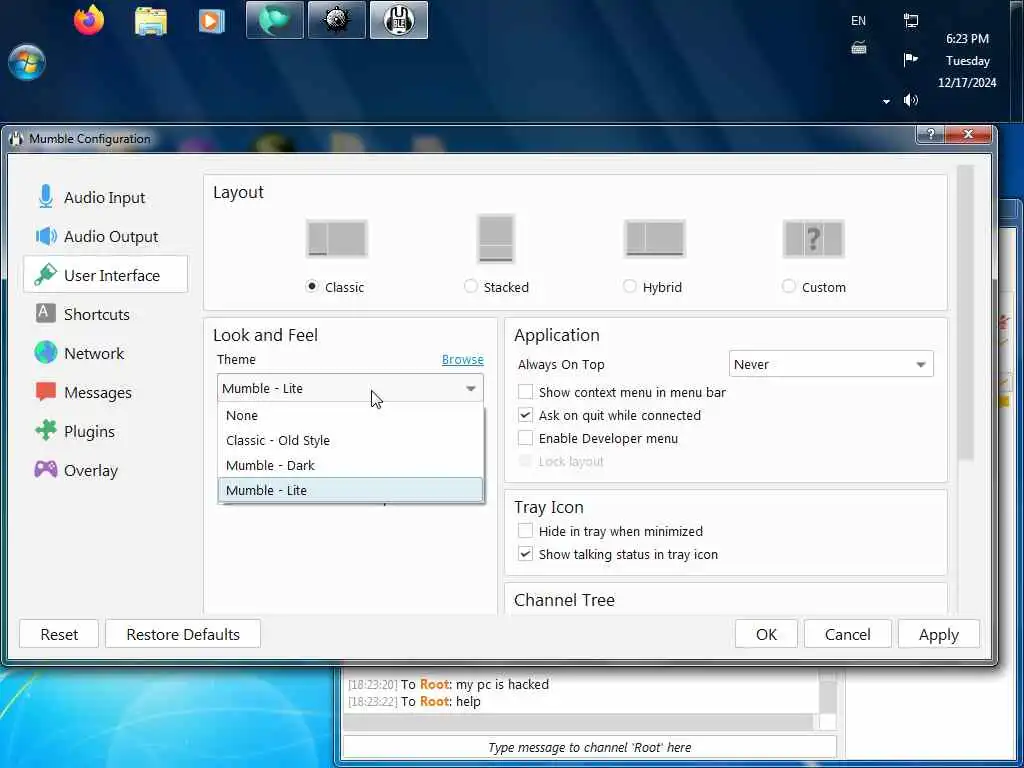Click the Browse theme link
Image resolution: width=1024 pixels, height=768 pixels.
(462, 359)
